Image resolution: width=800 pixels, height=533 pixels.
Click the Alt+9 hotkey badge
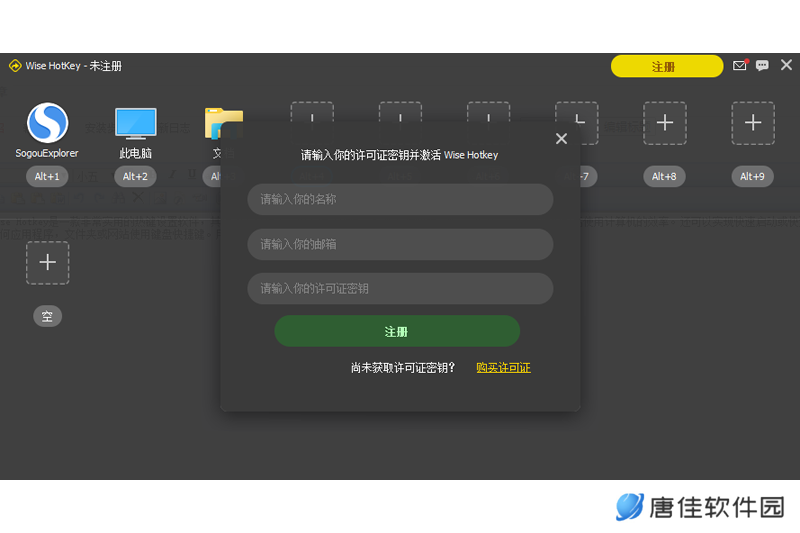(x=753, y=176)
